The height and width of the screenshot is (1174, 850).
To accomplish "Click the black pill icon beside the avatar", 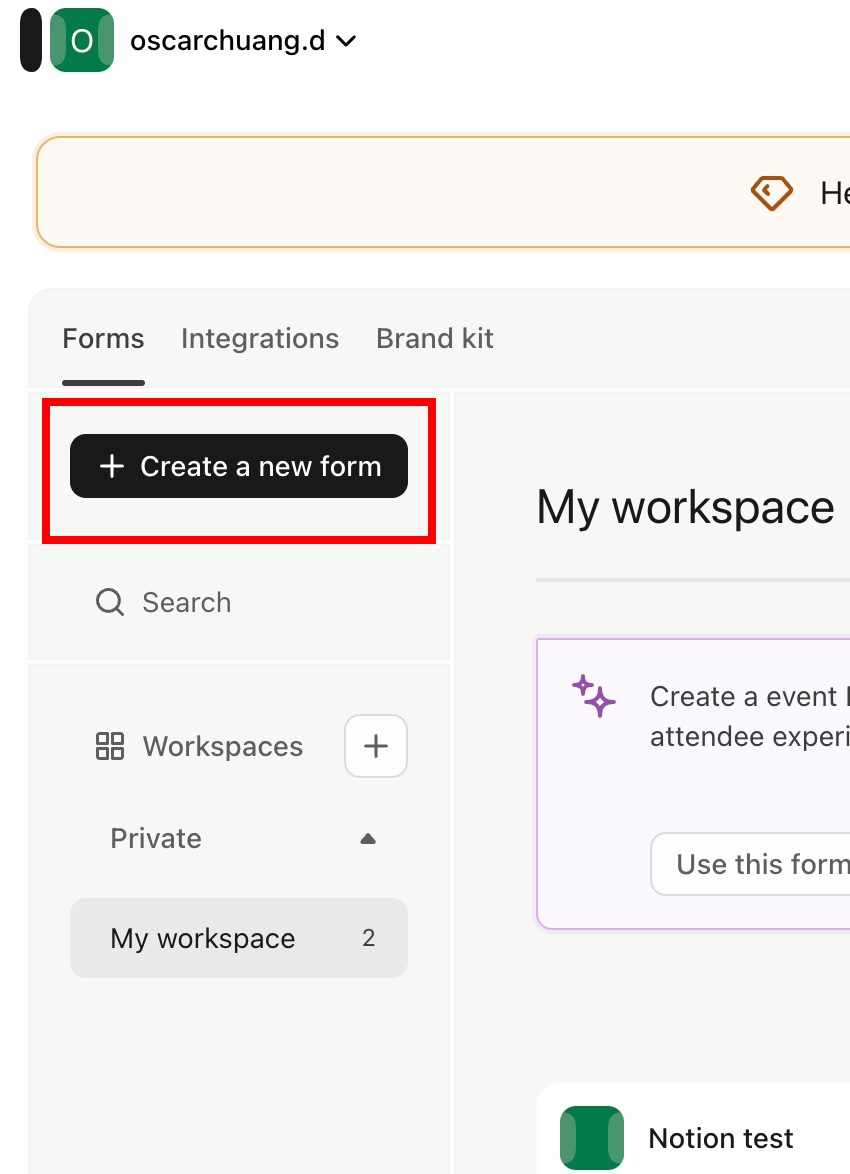I will [x=31, y=40].
